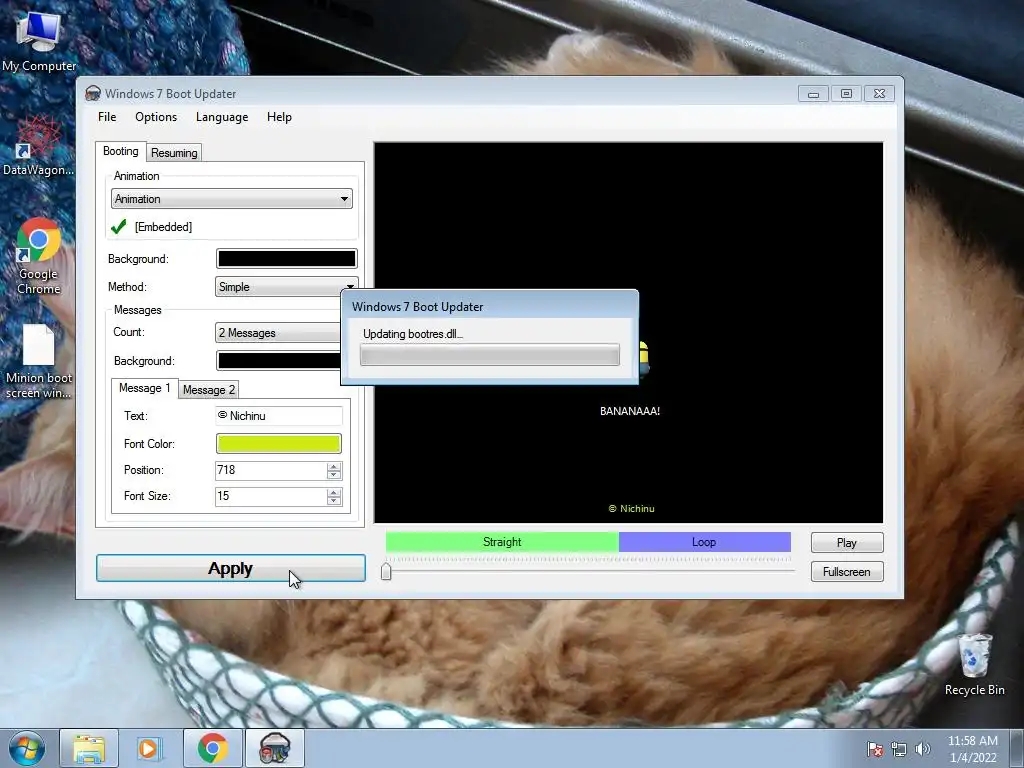Click the Windows Start orb
1024x768 pixels.
[x=27, y=748]
